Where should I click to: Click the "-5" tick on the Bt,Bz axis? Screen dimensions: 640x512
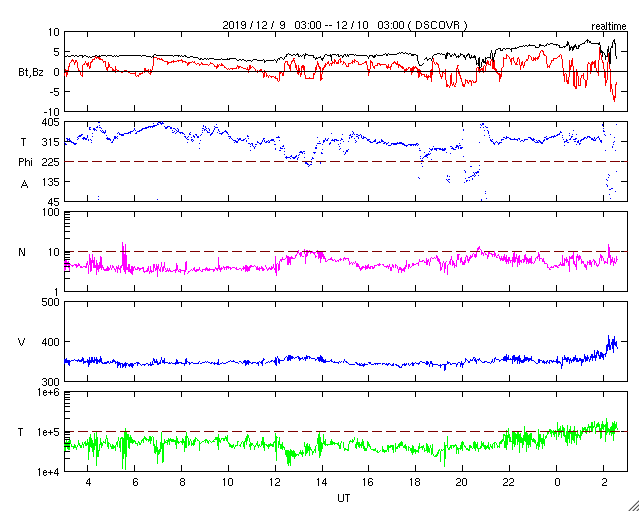[x=55, y=92]
